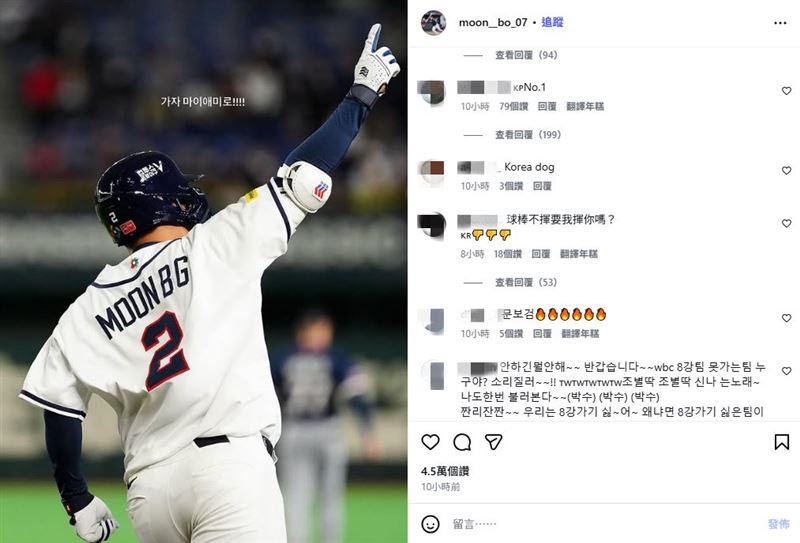Focus the 留言 comment input field
800x543 pixels.
pos(607,524)
